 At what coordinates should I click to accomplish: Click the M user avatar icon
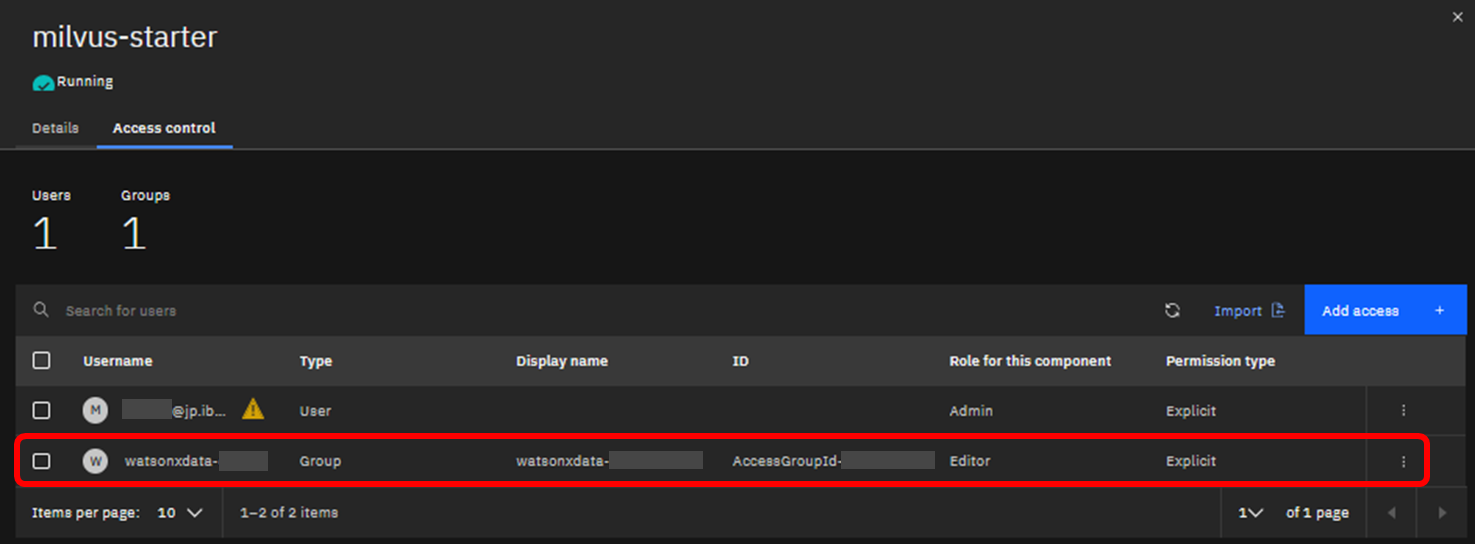click(x=95, y=411)
